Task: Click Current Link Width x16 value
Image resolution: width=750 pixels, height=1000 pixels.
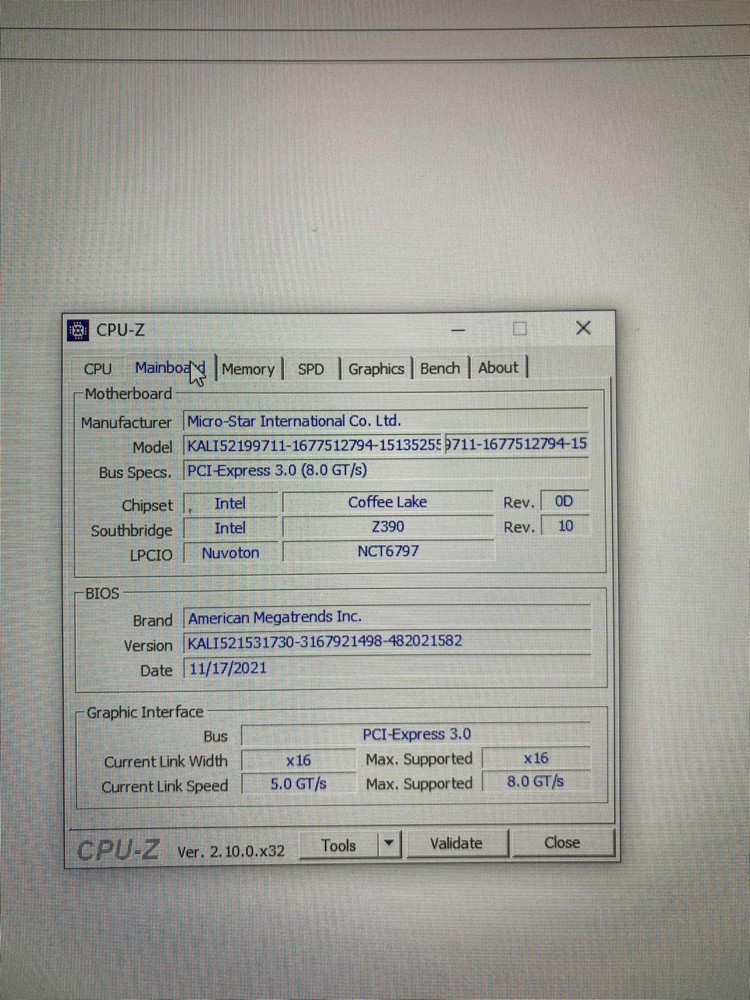Action: tap(298, 760)
